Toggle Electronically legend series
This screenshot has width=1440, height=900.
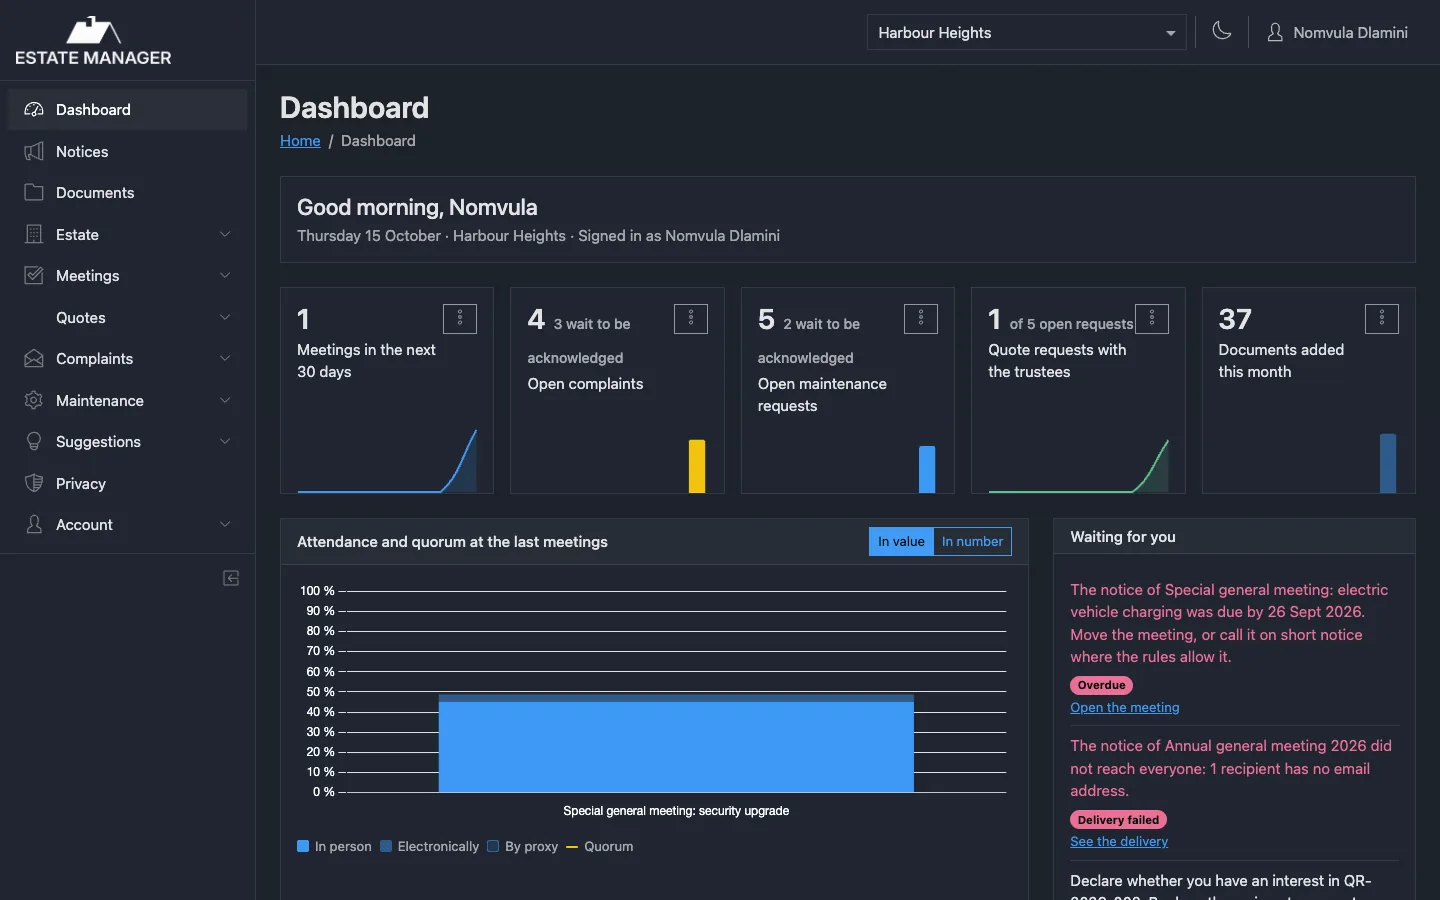click(429, 846)
